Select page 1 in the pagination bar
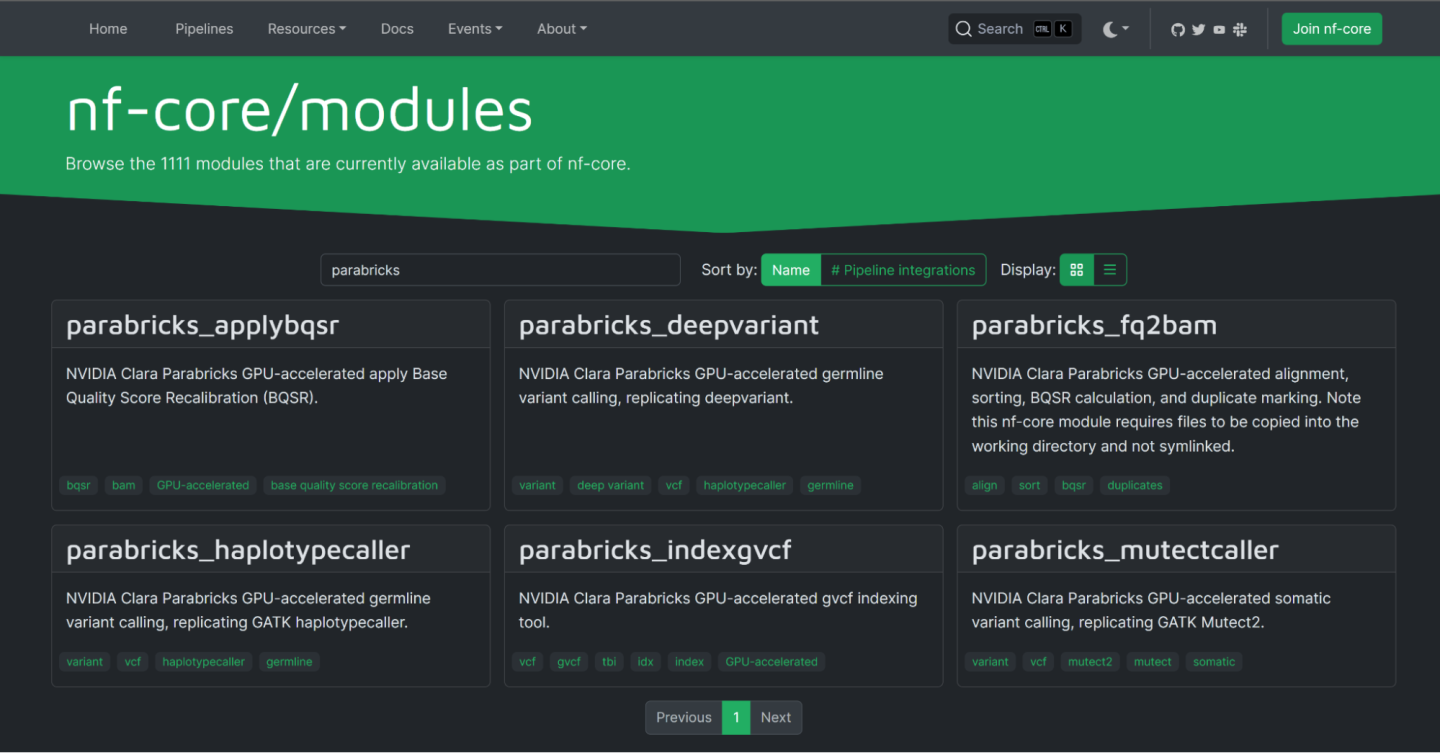 [735, 717]
